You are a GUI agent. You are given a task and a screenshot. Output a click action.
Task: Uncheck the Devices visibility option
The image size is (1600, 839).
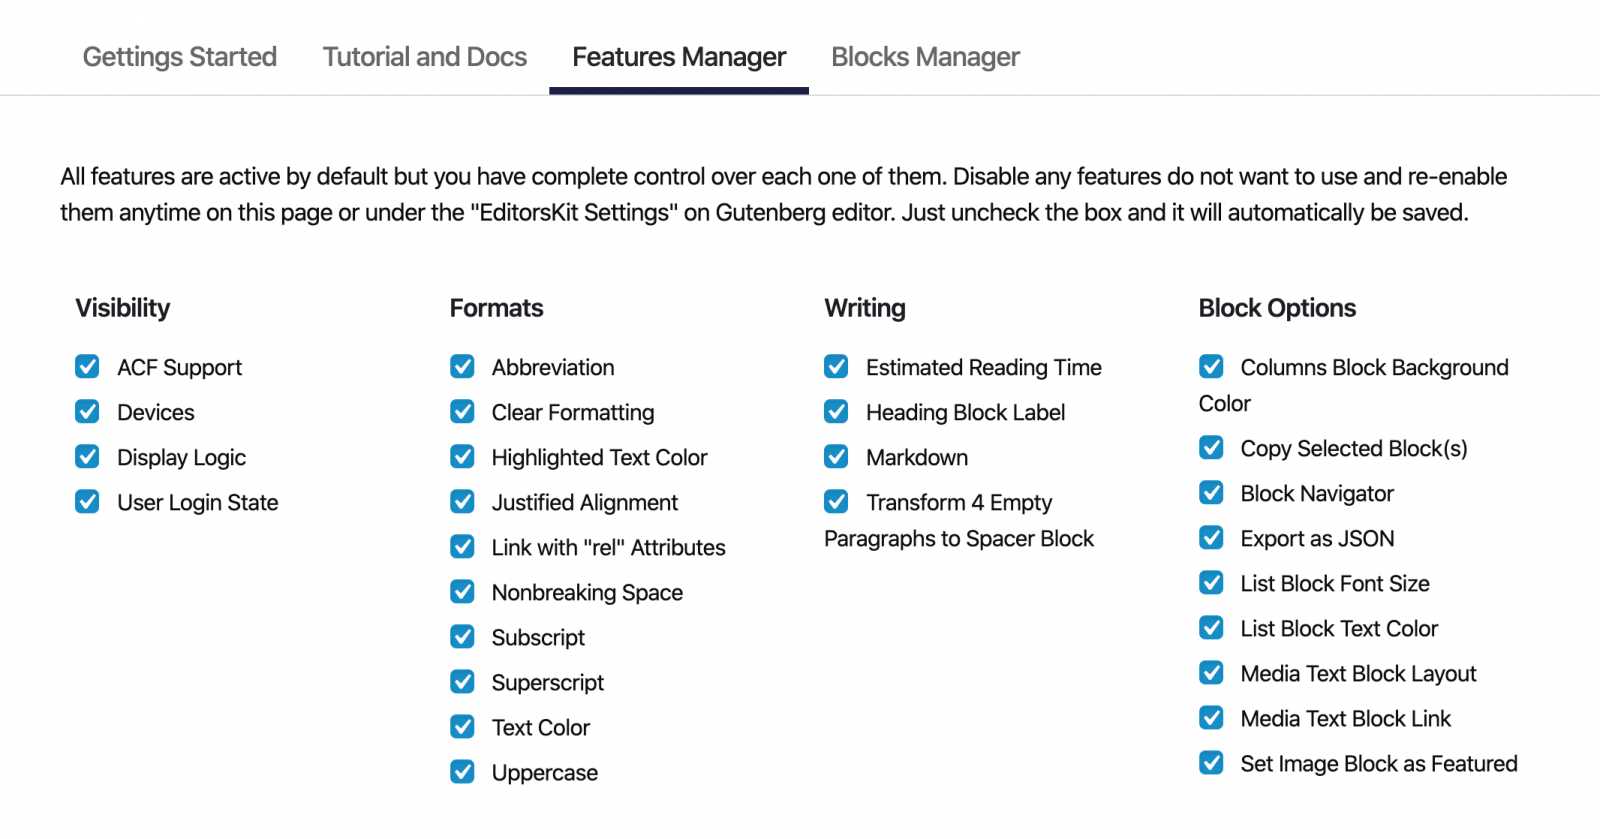[x=87, y=412]
